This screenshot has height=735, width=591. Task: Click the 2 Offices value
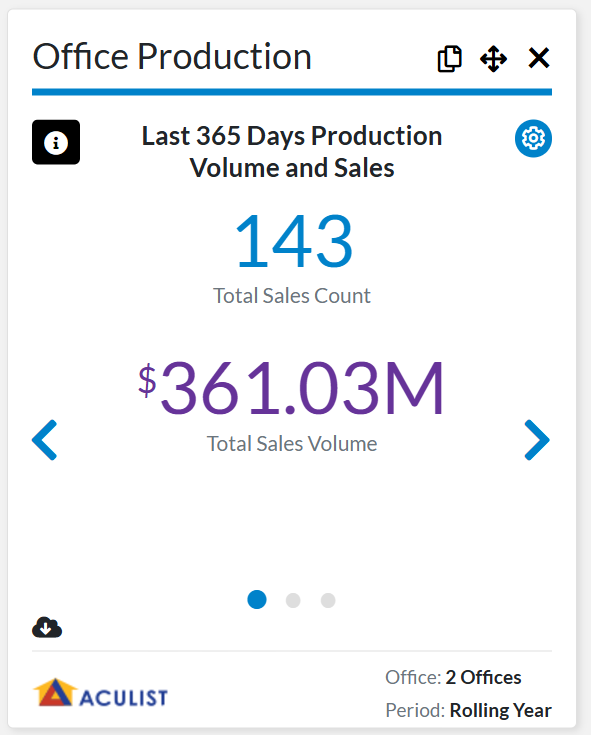483,677
